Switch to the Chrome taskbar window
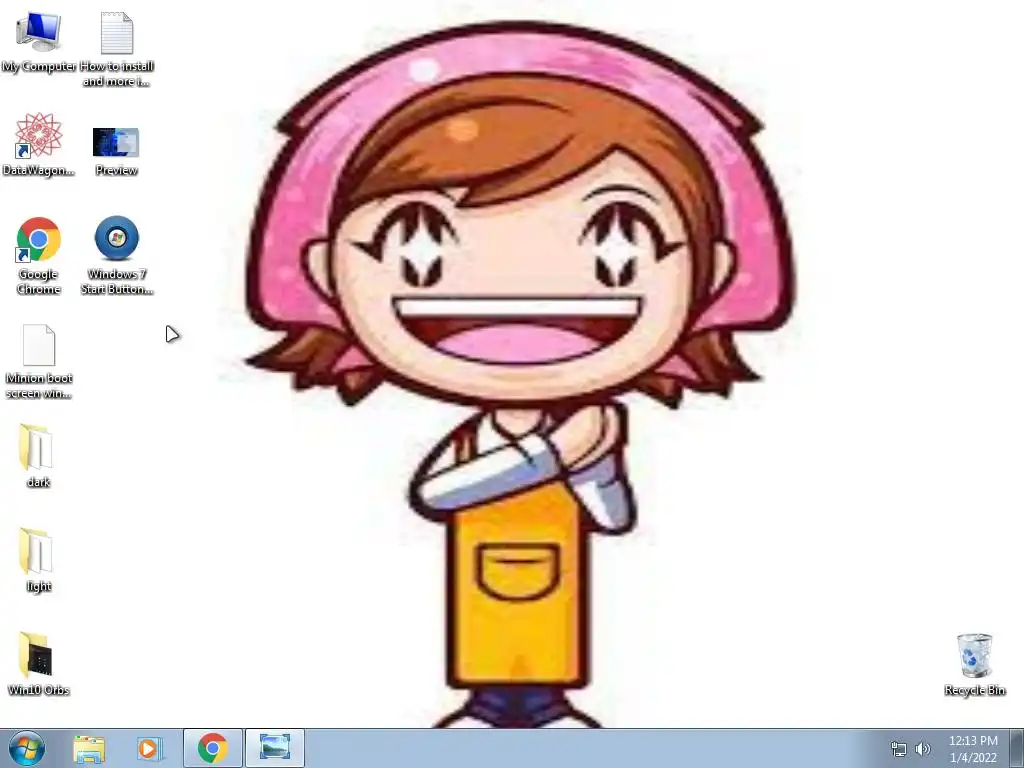1024x768 pixels. click(x=213, y=748)
